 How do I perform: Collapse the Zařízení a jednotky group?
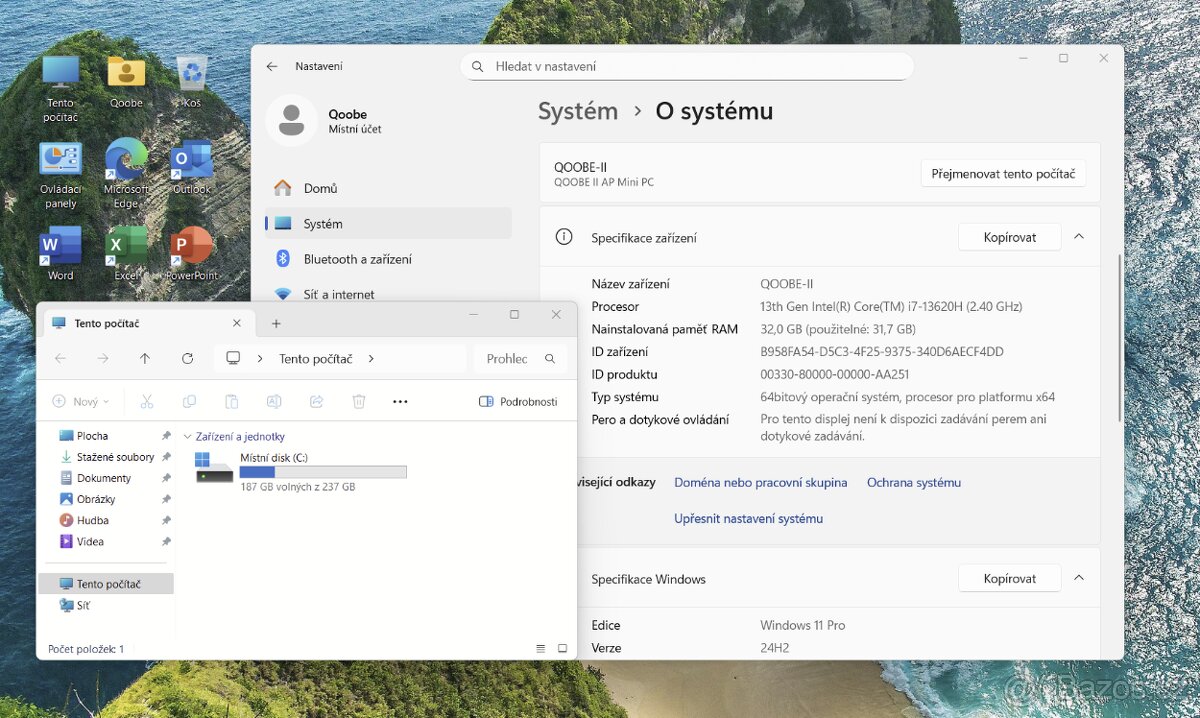coord(187,437)
